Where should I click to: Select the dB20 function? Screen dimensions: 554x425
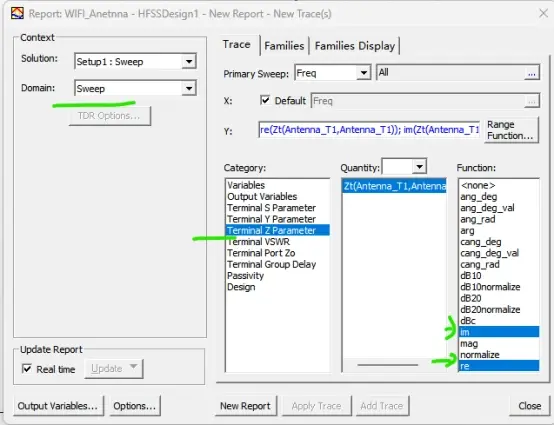coord(471,298)
